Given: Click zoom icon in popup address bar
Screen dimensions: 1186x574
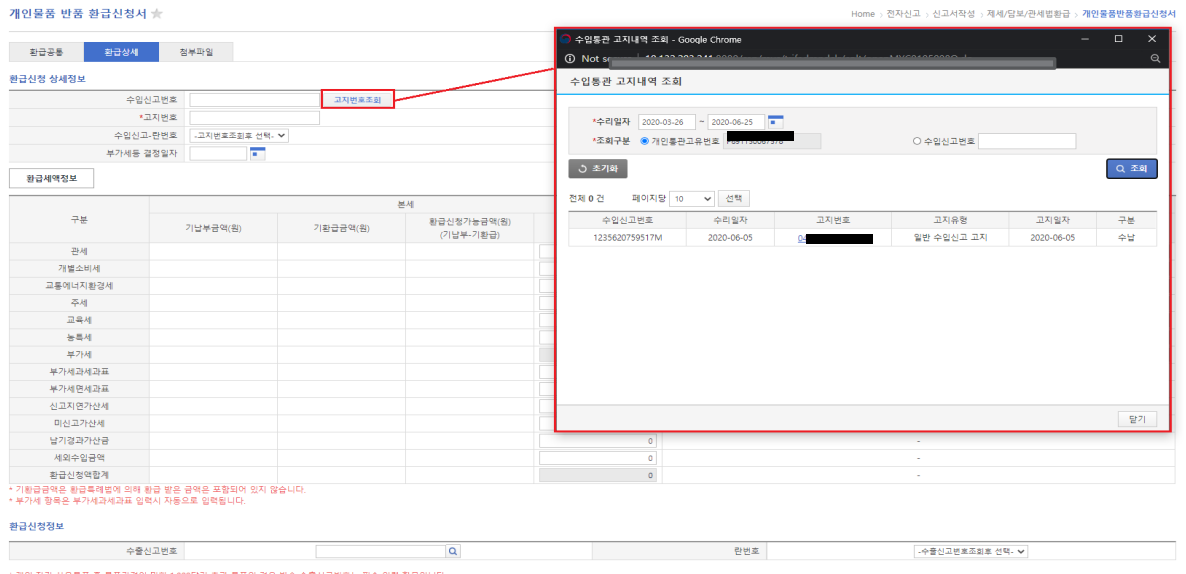Looking at the screenshot, I should [1154, 58].
